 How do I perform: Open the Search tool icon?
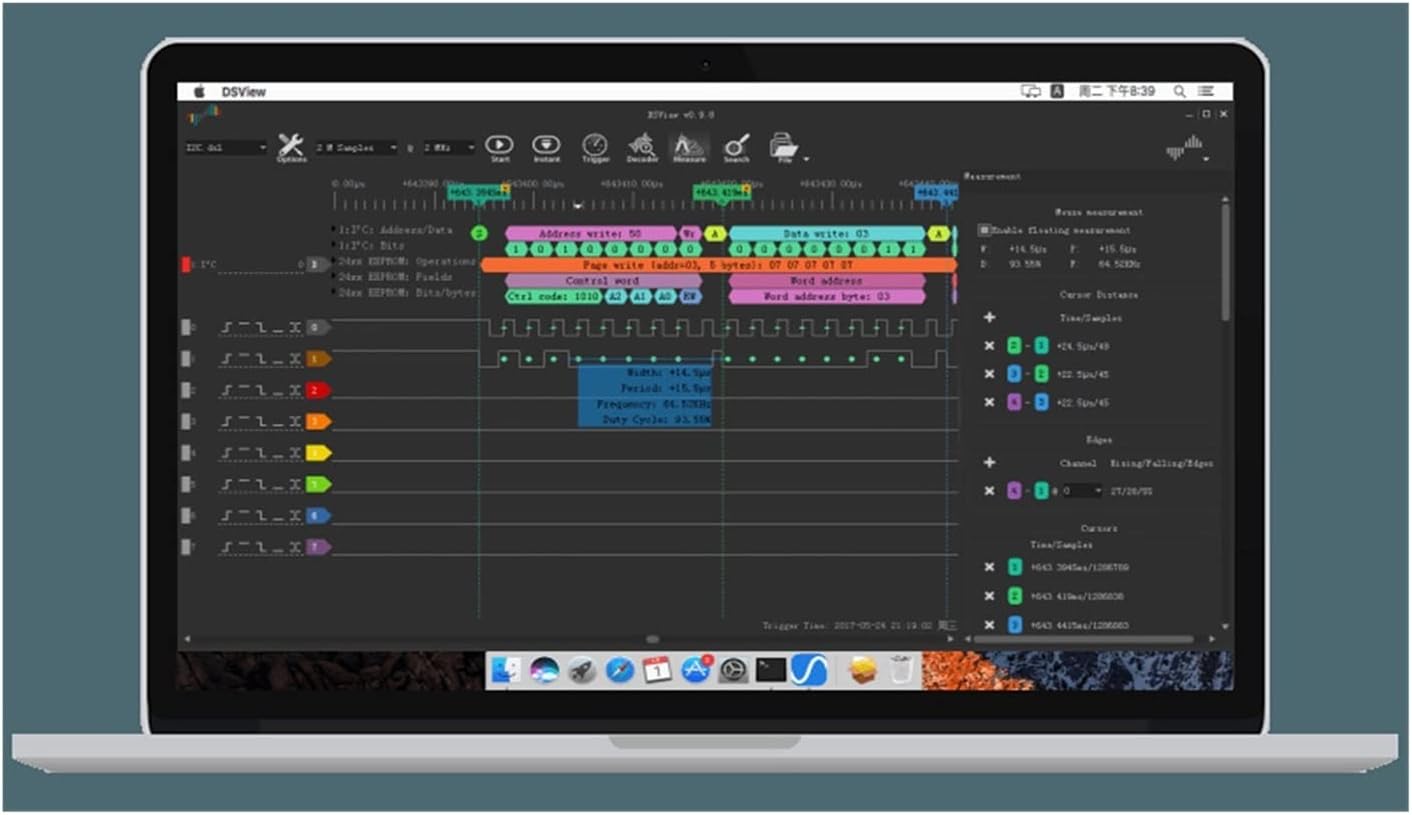click(x=737, y=147)
